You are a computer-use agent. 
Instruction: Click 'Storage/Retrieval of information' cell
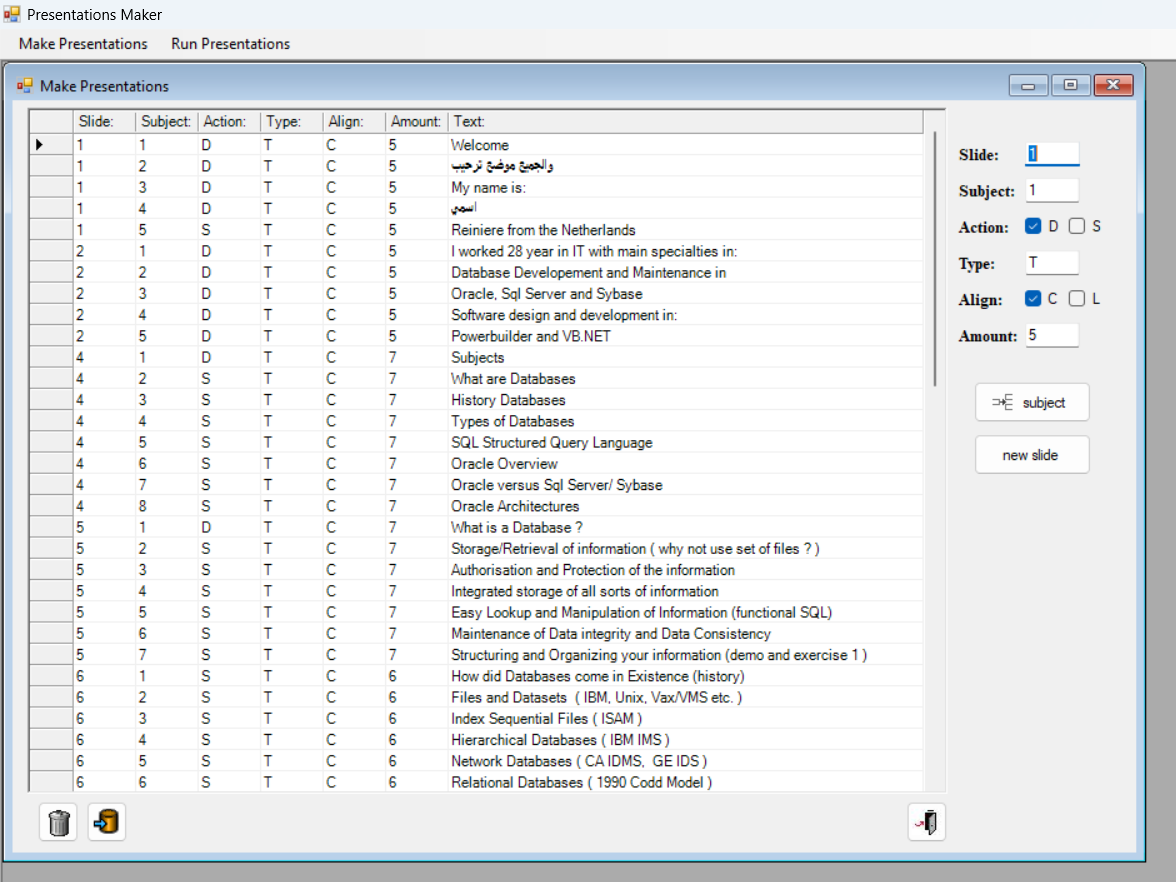686,548
